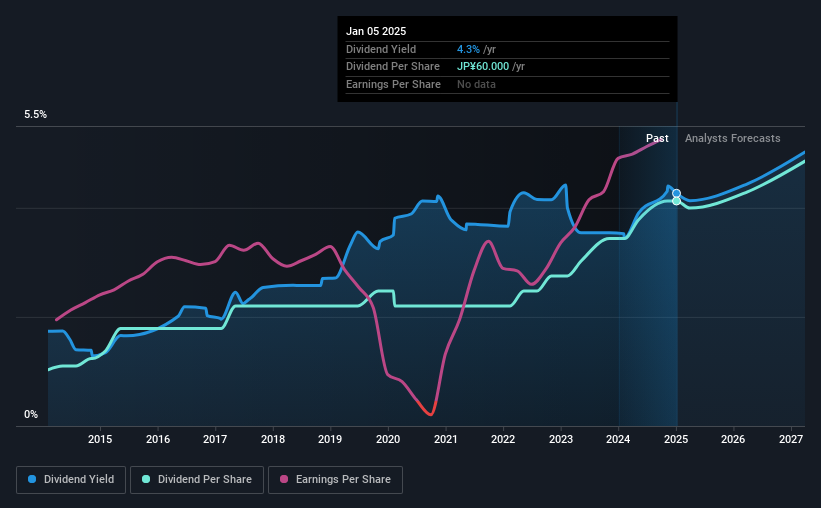Click Dividend Yield row label in tooltip
821x508 pixels.
pyautogui.click(x=381, y=49)
